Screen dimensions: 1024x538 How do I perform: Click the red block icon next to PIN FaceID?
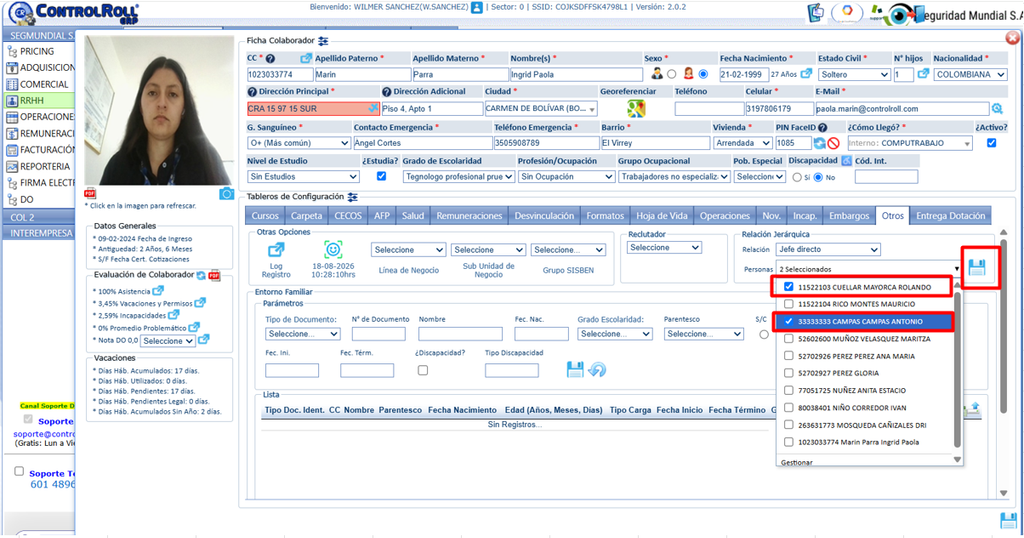coord(833,143)
